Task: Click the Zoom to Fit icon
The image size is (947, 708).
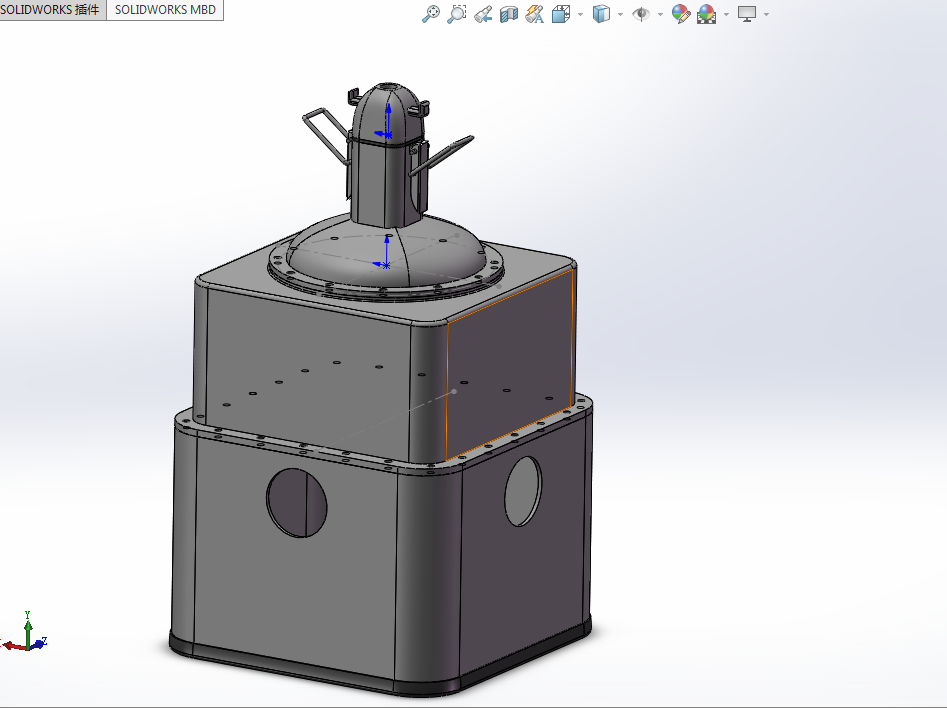Action: tap(431, 14)
